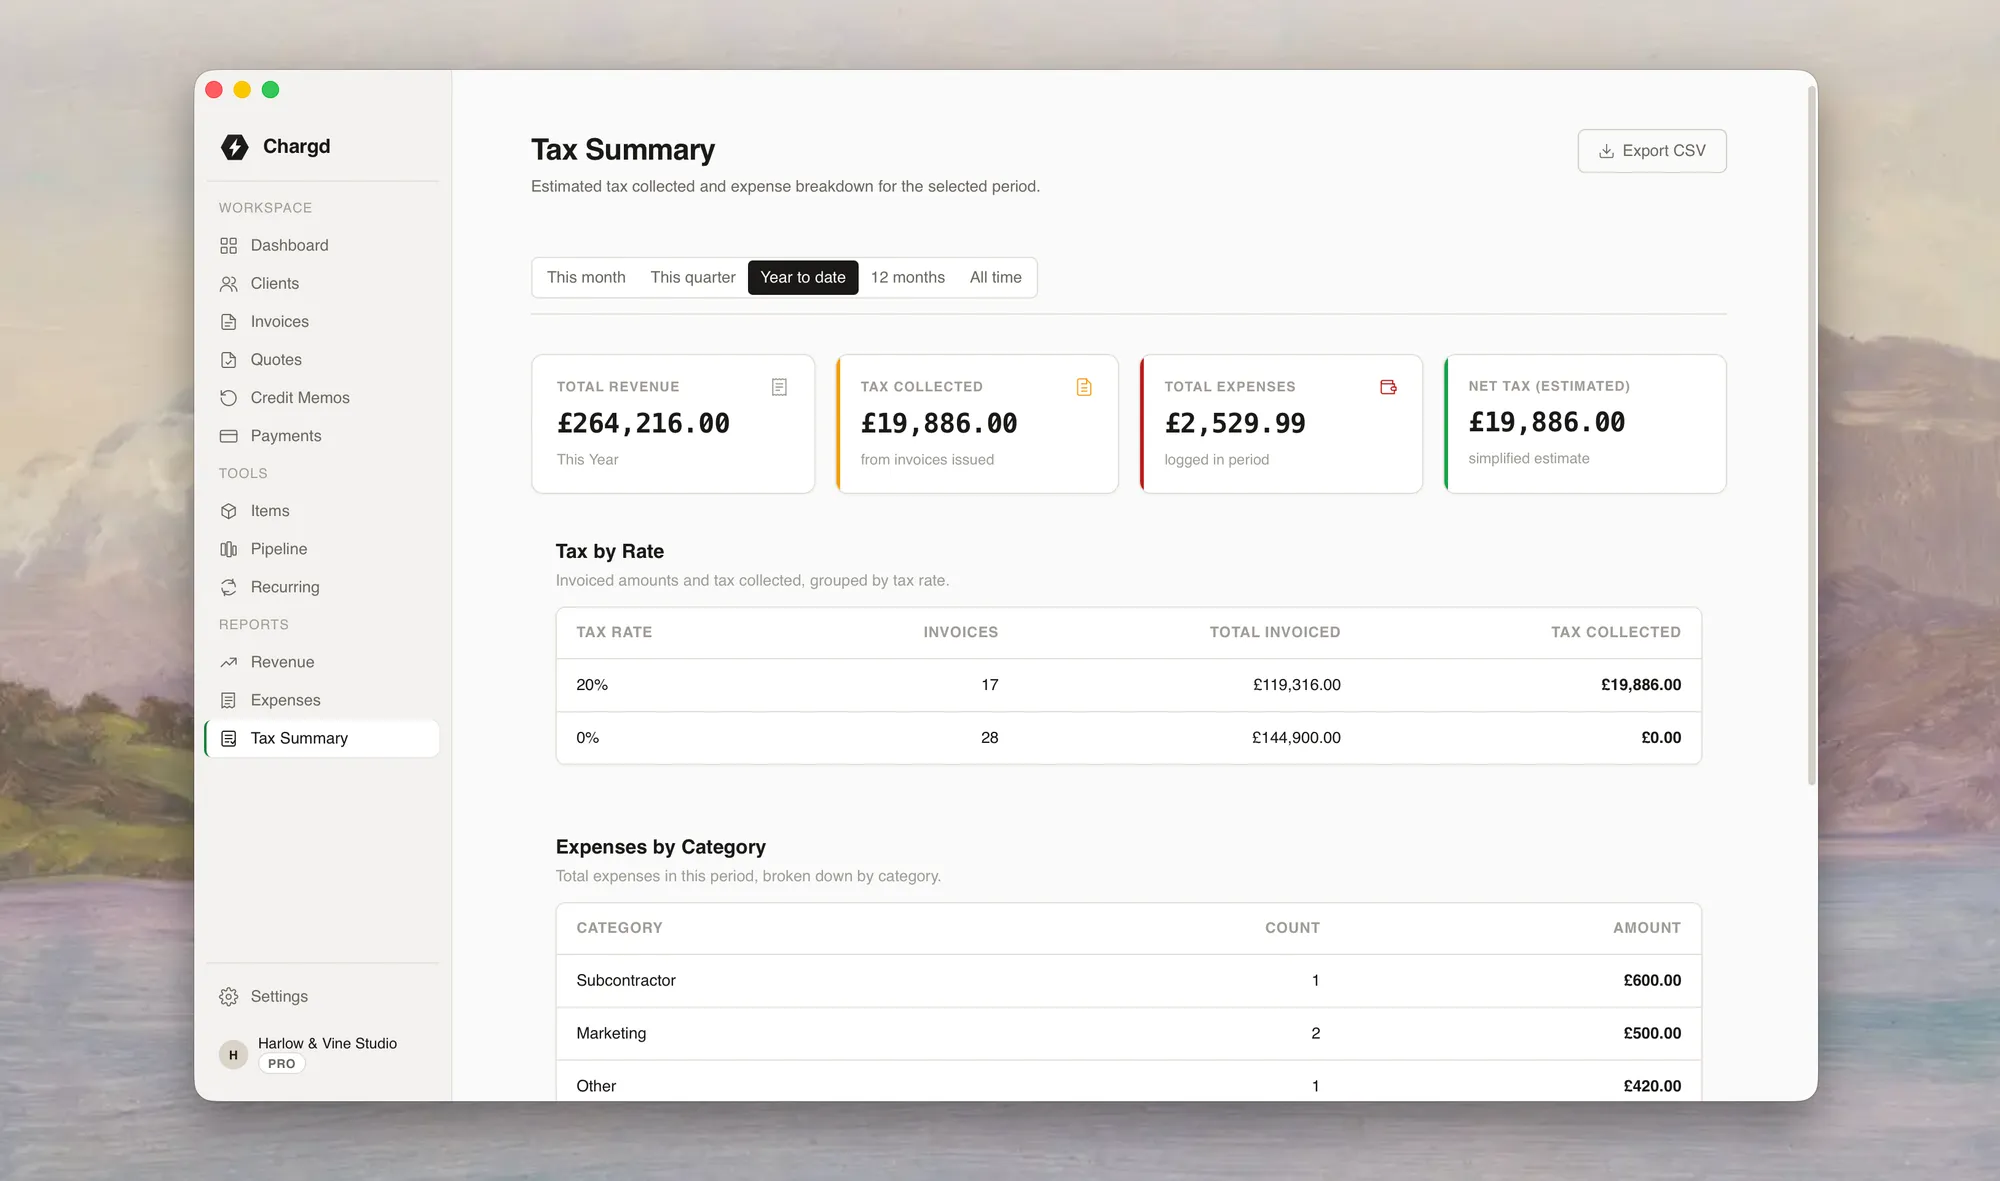Go to the Clients page
Screen dimensions: 2000x1181
pos(322,284)
